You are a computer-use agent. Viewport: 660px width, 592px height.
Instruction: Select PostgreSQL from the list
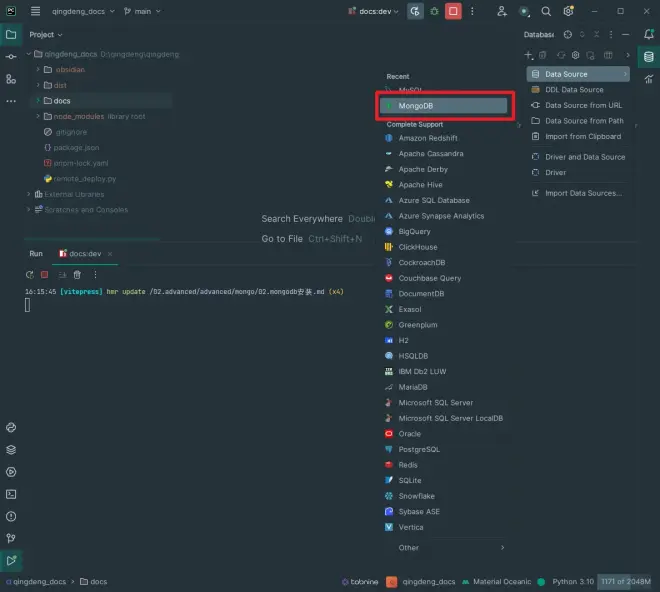coord(444,449)
